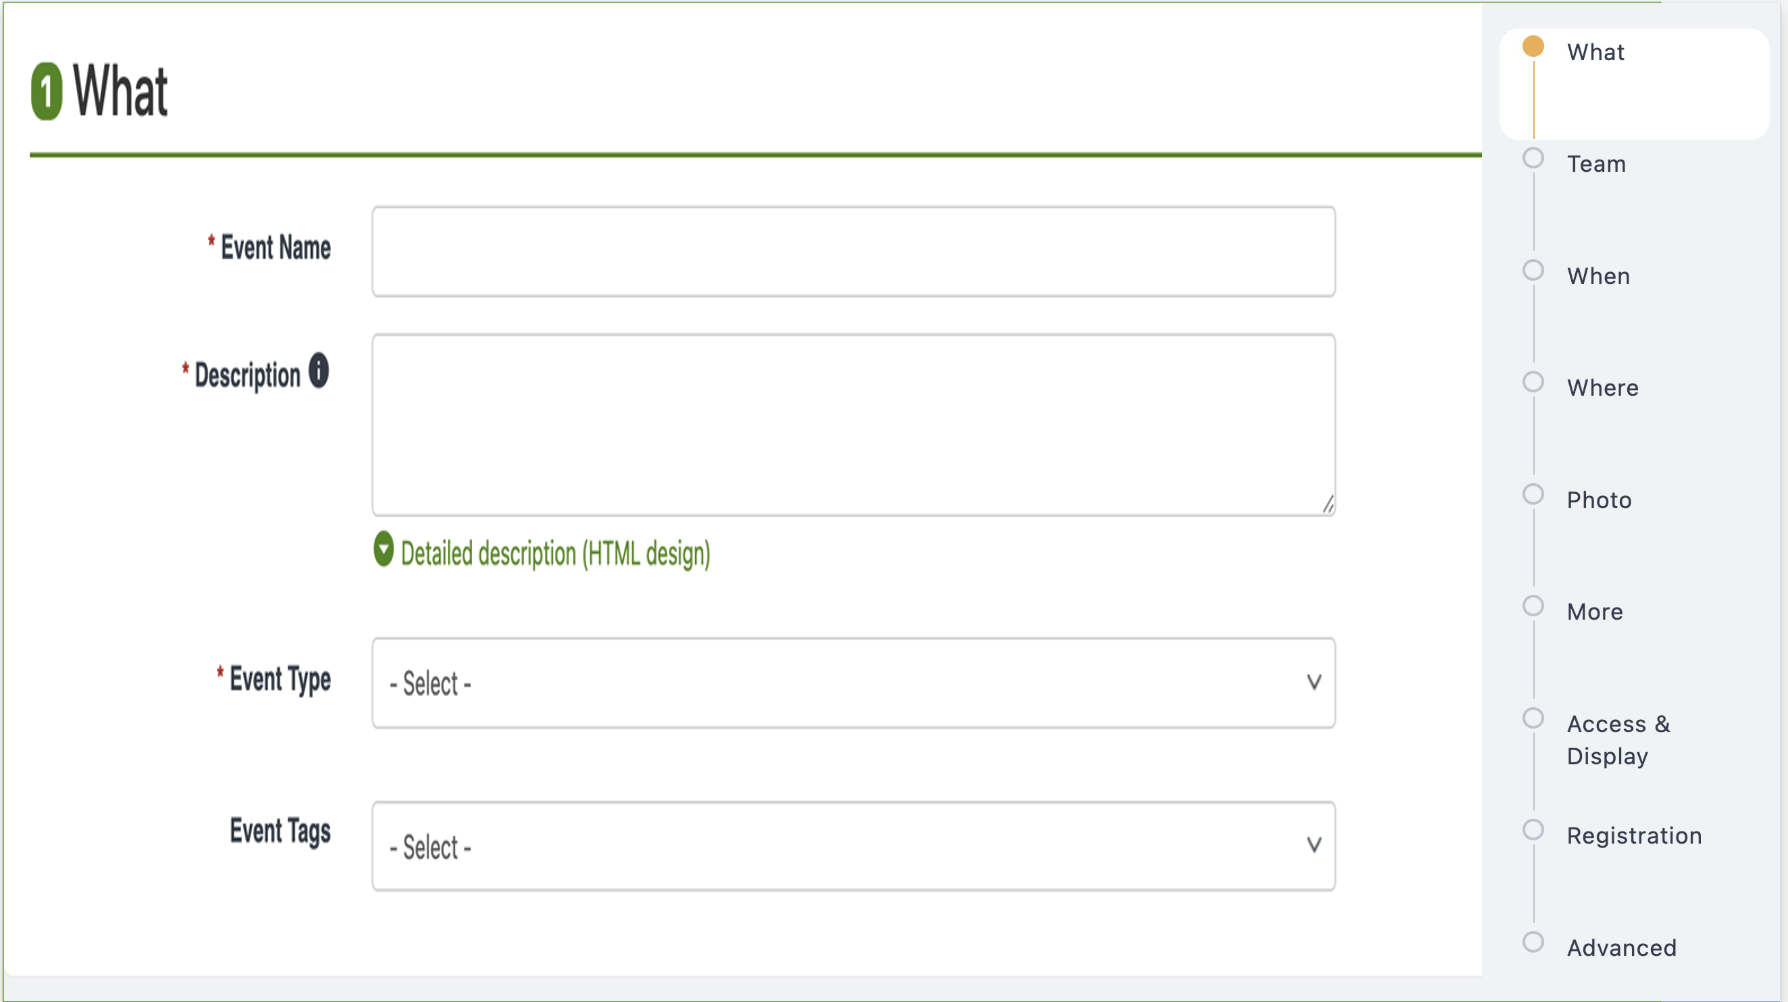Screen dimensions: 1788x1002
Task: Click the Description info tooltip icon
Action: click(319, 370)
